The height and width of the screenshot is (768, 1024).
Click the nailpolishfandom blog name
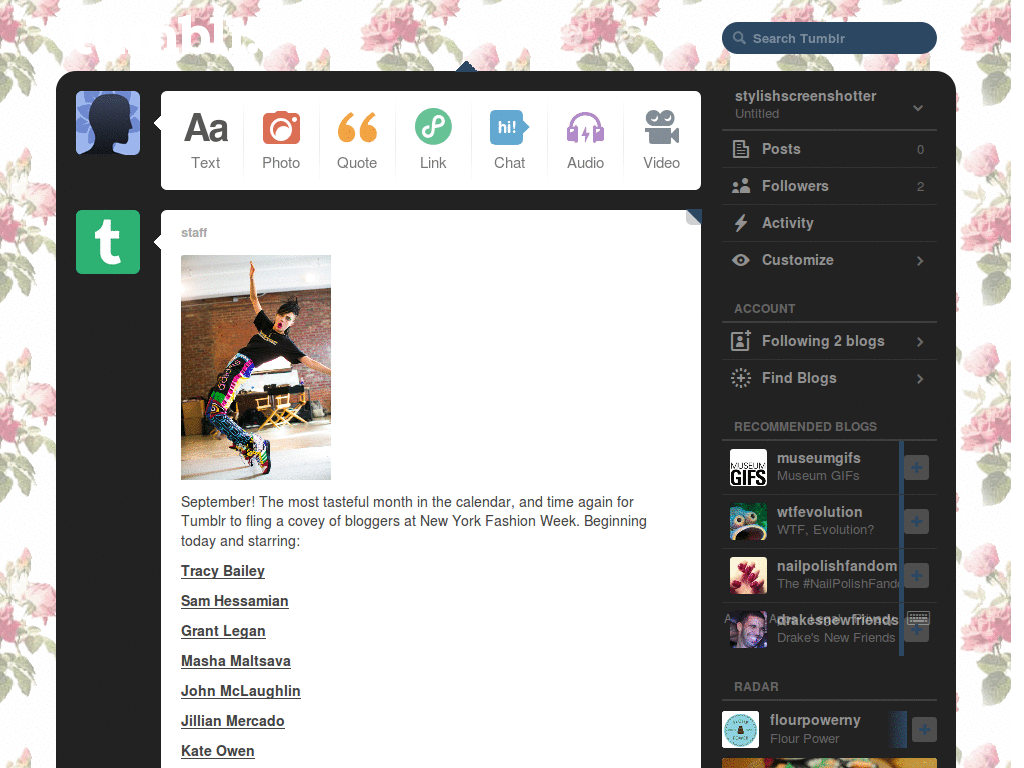837,566
